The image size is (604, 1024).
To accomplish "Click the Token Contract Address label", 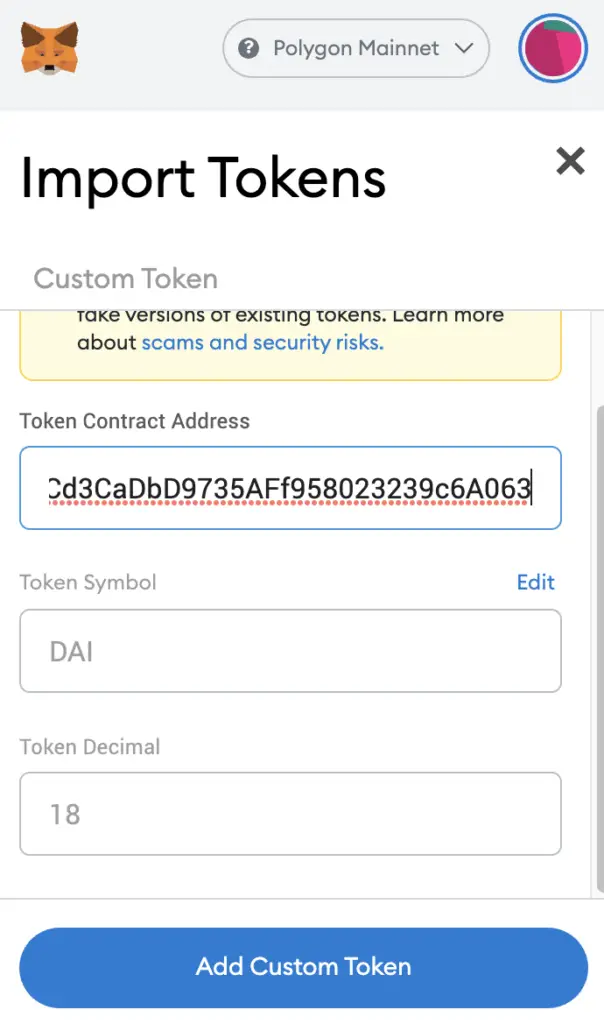I will pos(135,421).
